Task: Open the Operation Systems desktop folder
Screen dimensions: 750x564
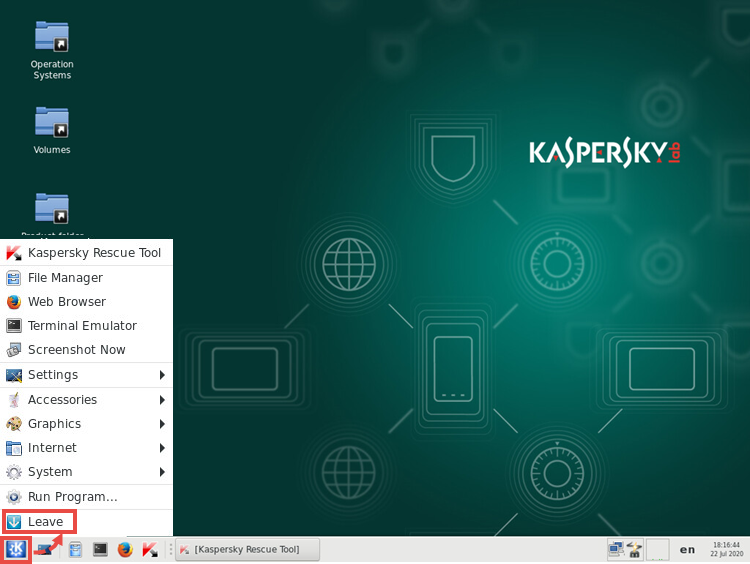Action: pyautogui.click(x=52, y=50)
